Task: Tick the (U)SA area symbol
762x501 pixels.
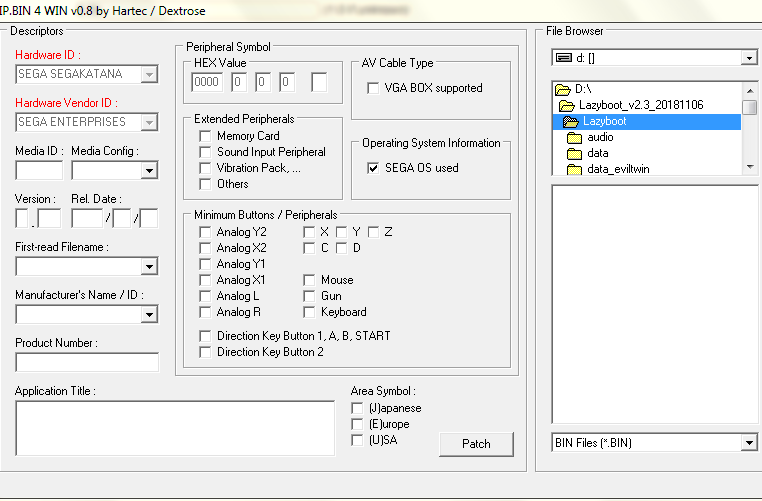Action: tap(357, 440)
